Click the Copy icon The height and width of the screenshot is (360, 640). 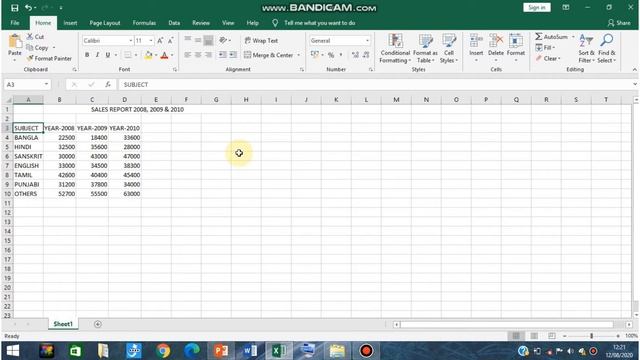tap(30, 48)
